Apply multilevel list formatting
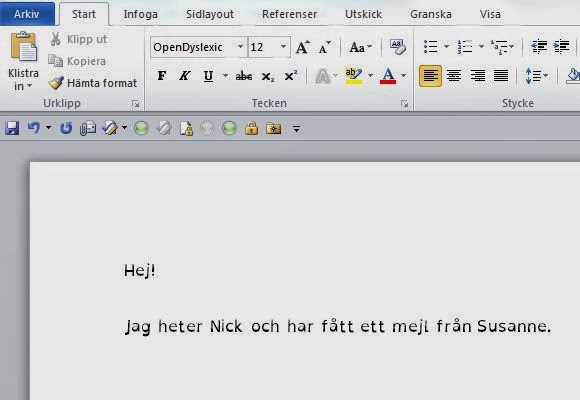Viewport: 580px width, 400px height. (499, 47)
